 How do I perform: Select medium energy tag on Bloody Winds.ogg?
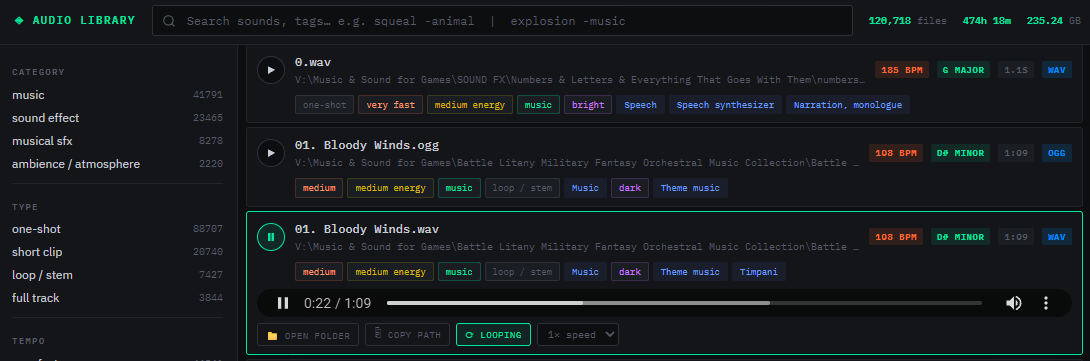pyautogui.click(x=391, y=188)
